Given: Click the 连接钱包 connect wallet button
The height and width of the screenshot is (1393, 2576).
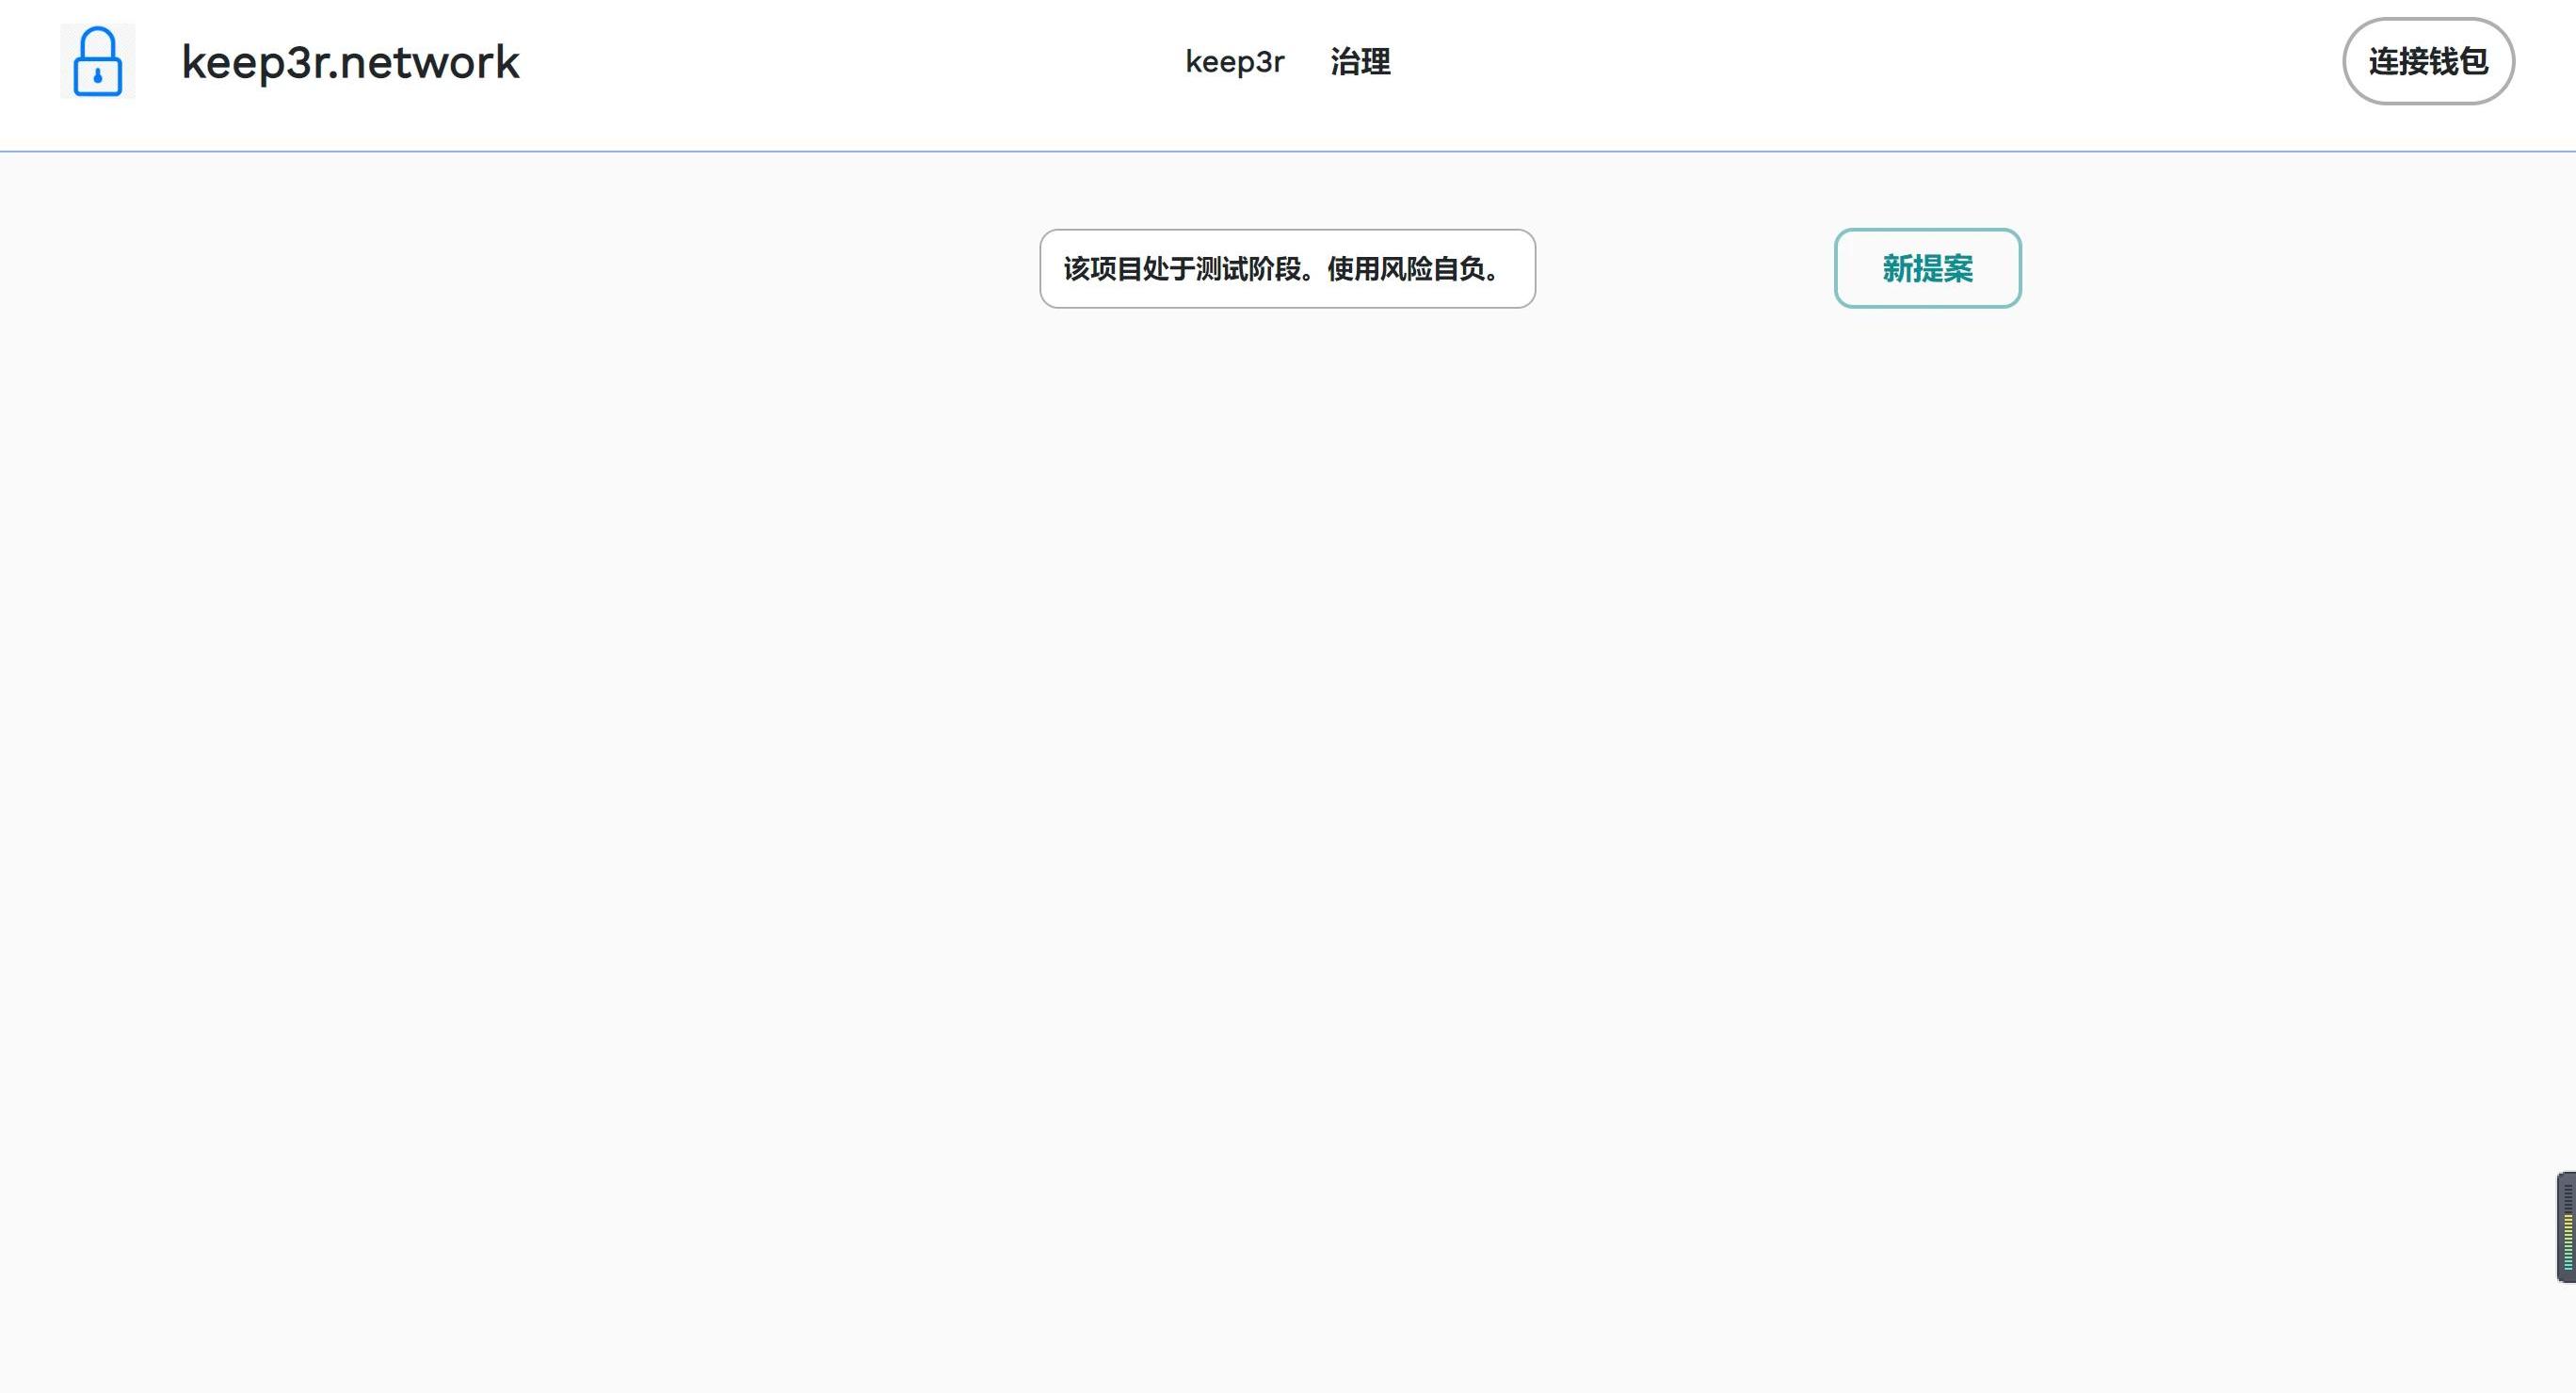Looking at the screenshot, I should click(x=2427, y=61).
